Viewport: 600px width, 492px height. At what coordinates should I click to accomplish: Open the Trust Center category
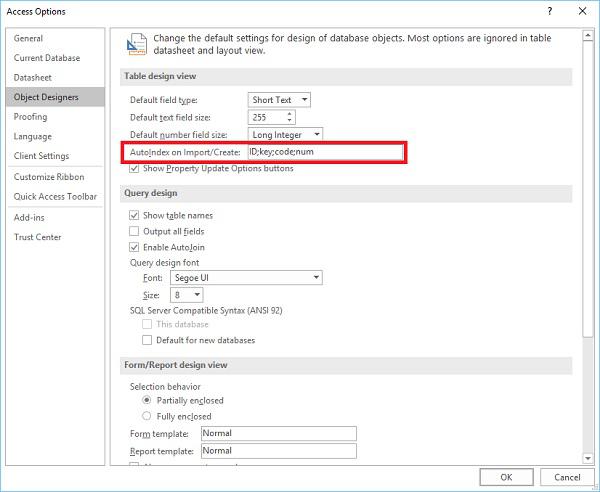click(x=37, y=237)
